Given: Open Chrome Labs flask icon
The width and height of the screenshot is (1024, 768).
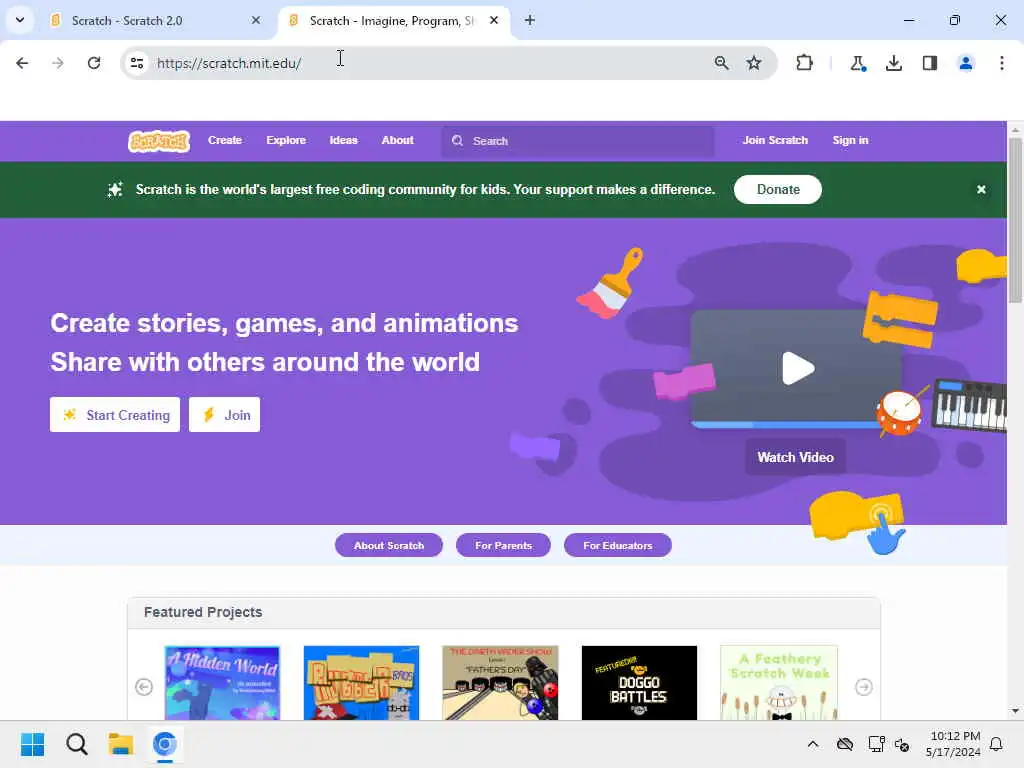Looking at the screenshot, I should (857, 63).
